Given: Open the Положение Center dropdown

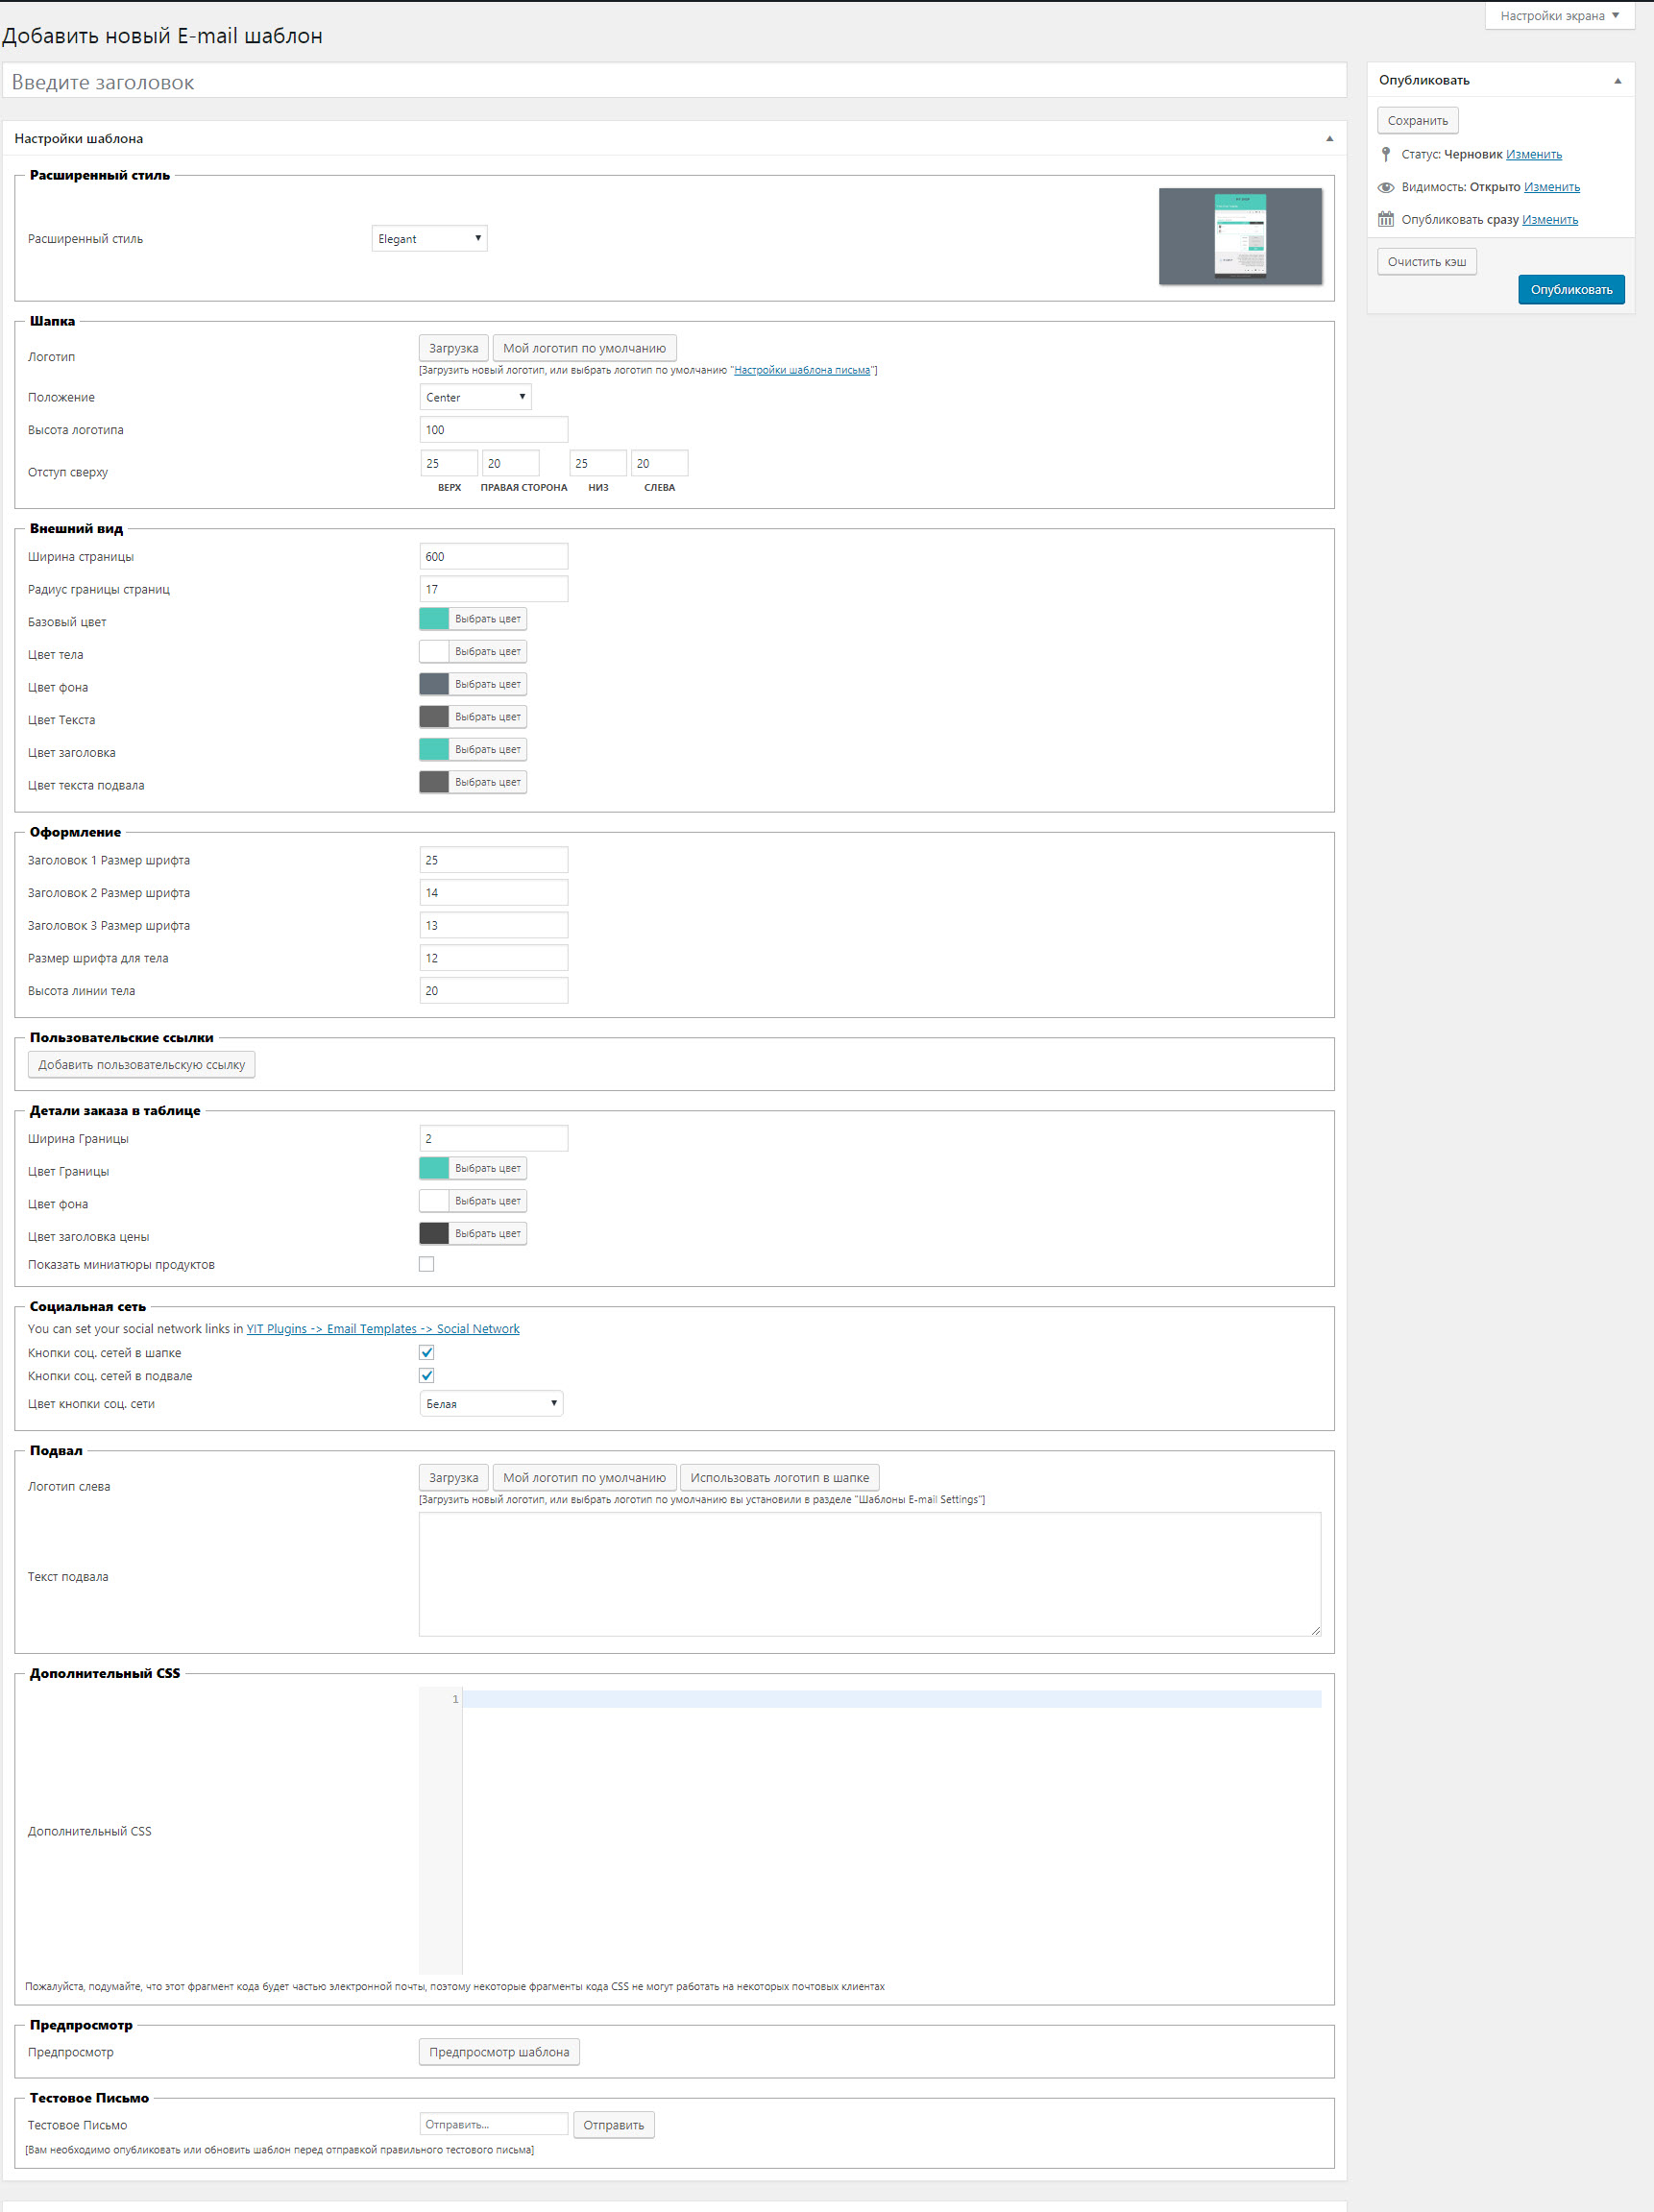Looking at the screenshot, I should [x=475, y=397].
